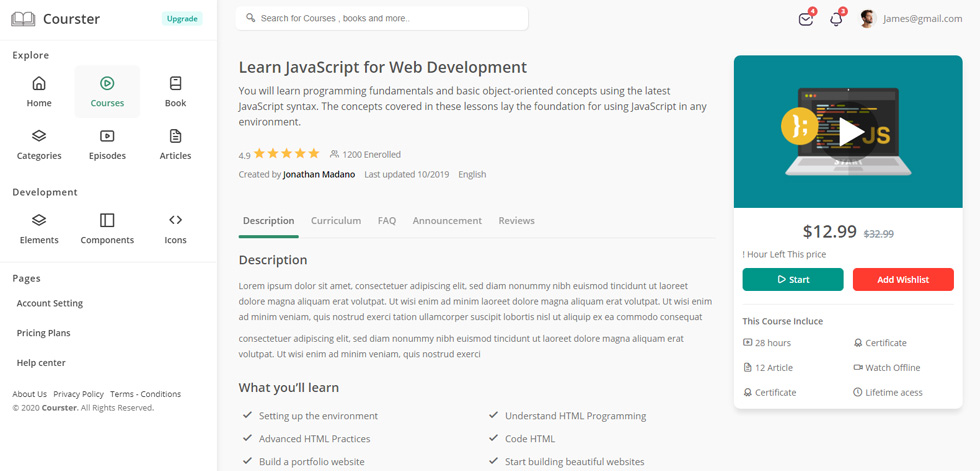Click the Upgrade button
The image size is (980, 471).
click(182, 19)
